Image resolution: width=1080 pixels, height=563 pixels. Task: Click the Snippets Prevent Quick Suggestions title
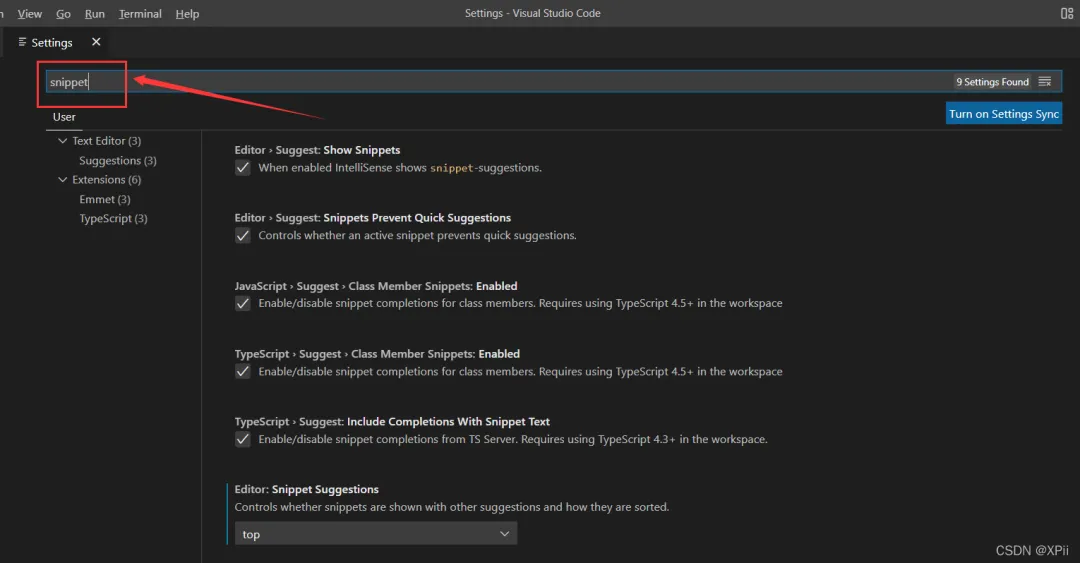click(x=373, y=218)
